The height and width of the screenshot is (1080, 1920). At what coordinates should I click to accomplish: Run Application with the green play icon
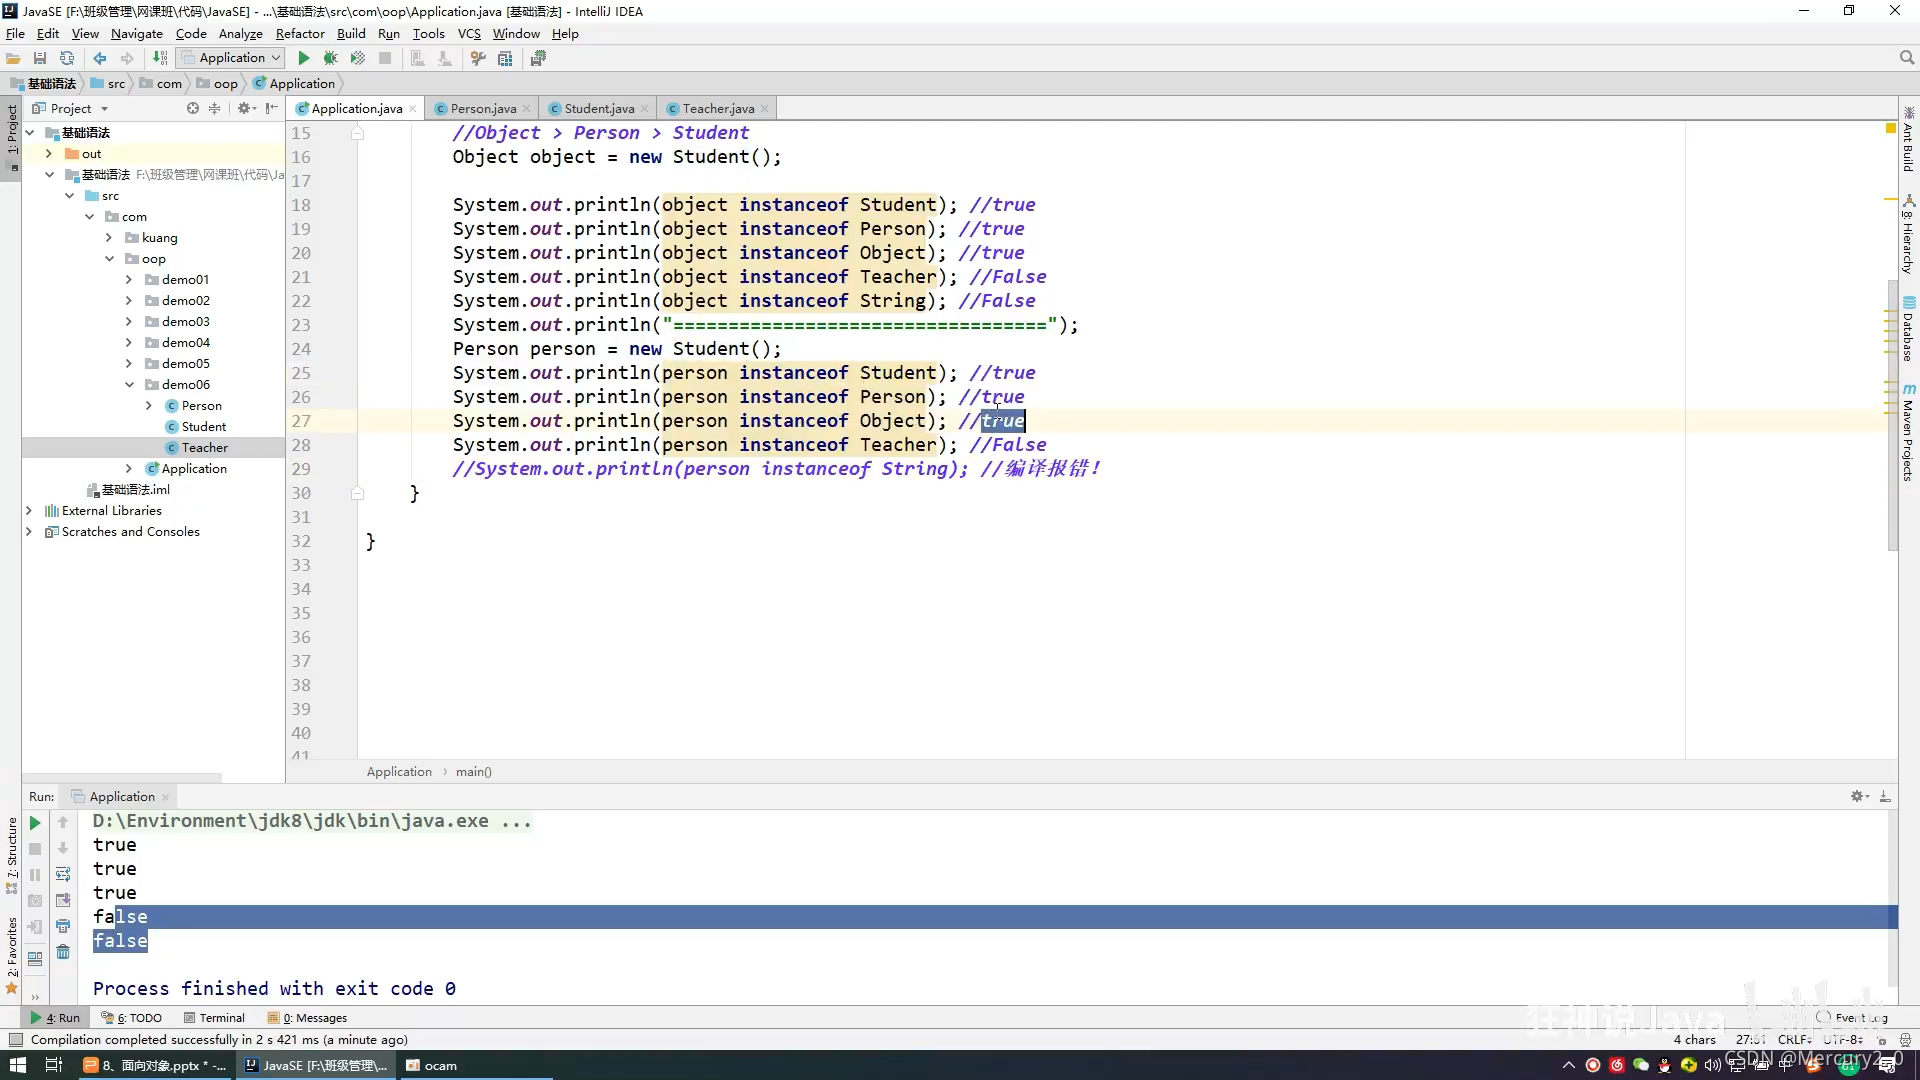tap(304, 58)
